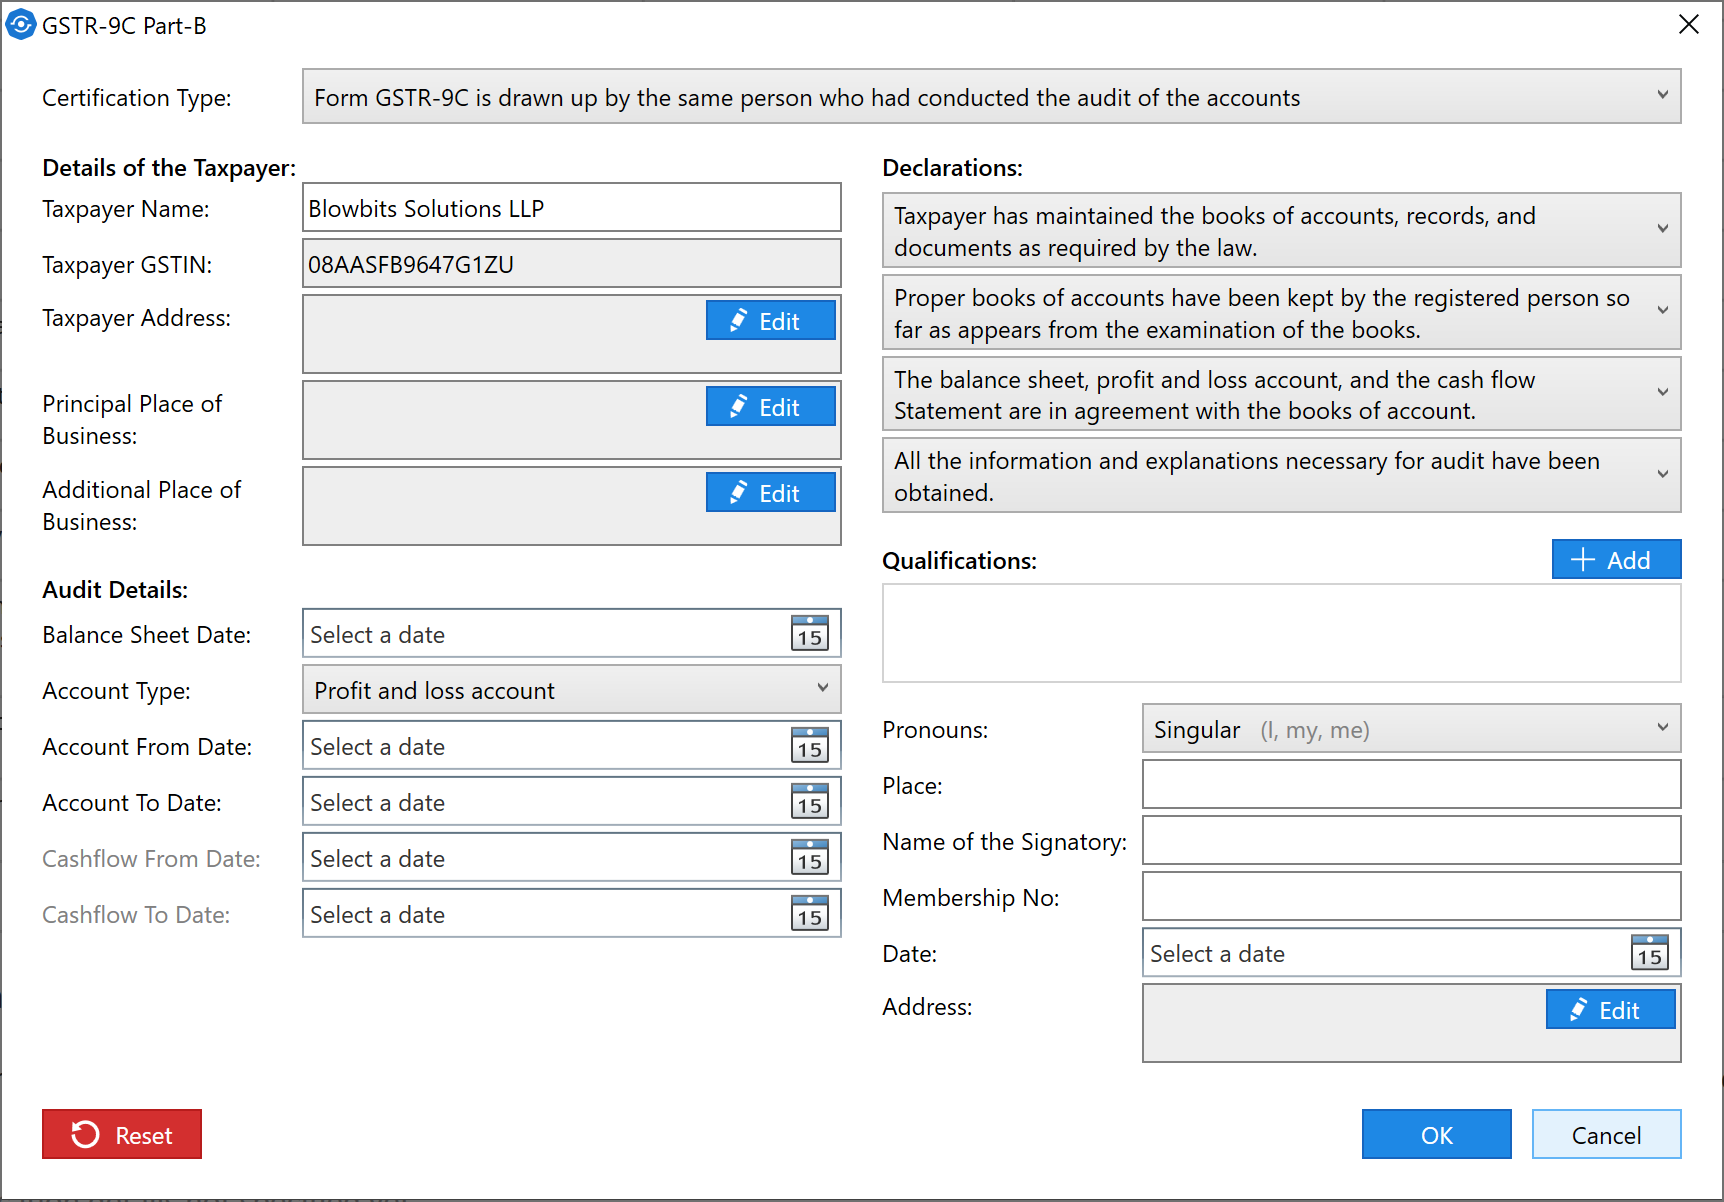Click the Name of the Signatory field
Image resolution: width=1724 pixels, height=1202 pixels.
click(x=1410, y=841)
